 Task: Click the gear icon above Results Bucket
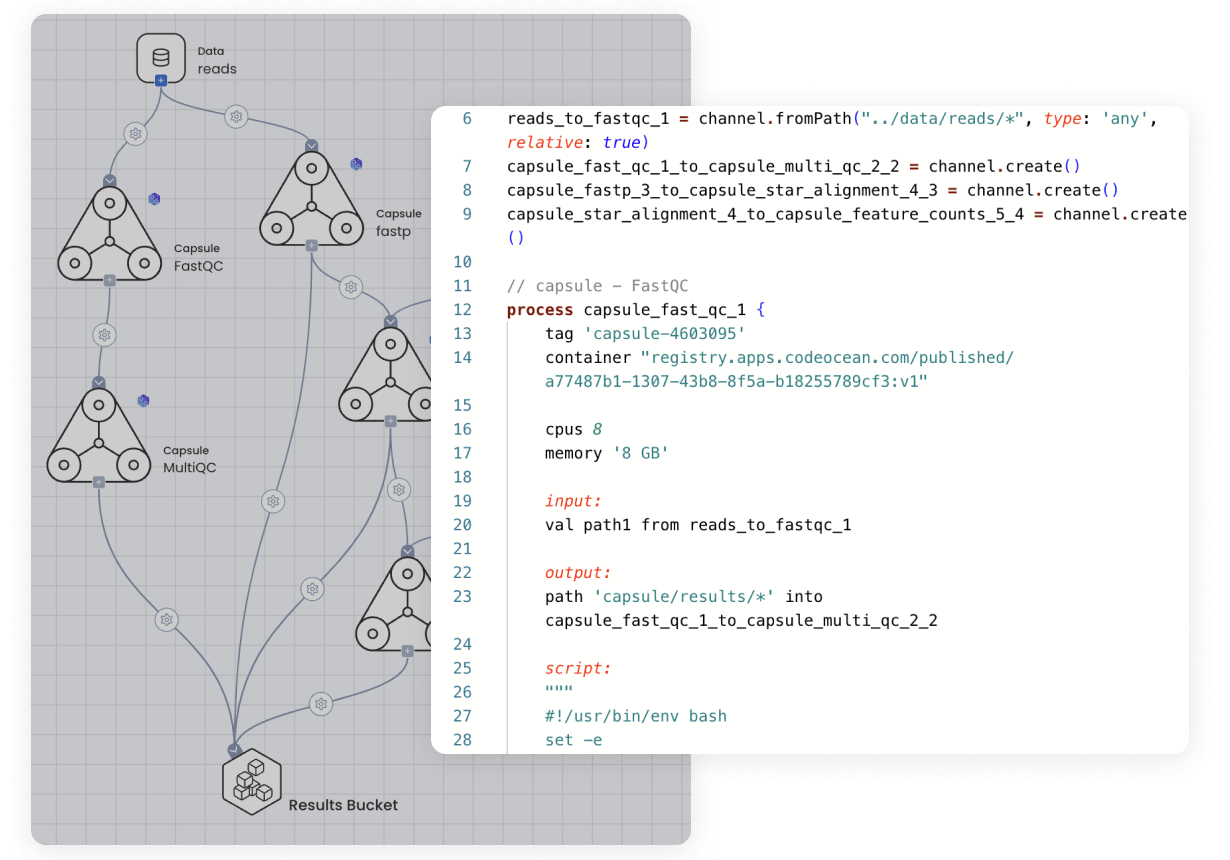click(x=311, y=589)
